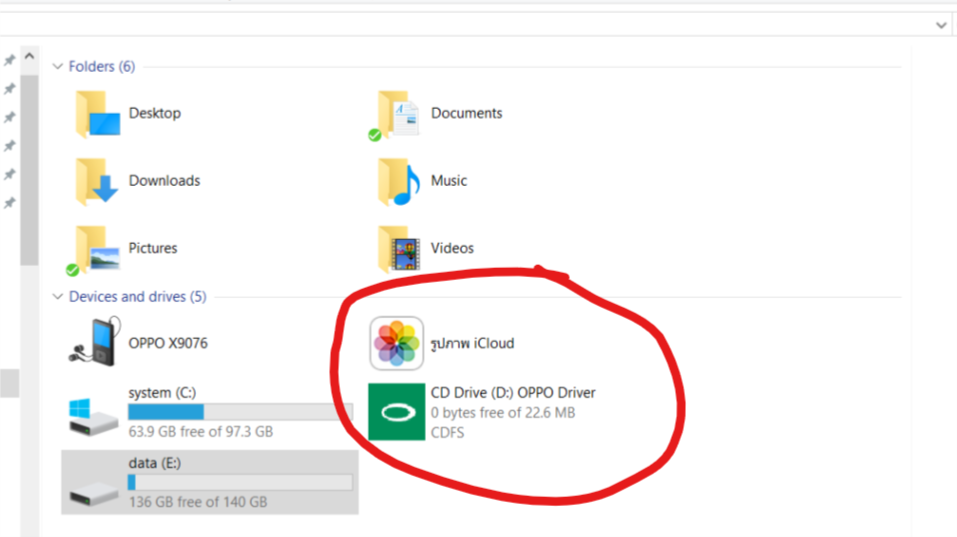Screen dimensions: 957x537
Task: Open the iCloud Photos flower icon
Action: pyautogui.click(x=397, y=343)
